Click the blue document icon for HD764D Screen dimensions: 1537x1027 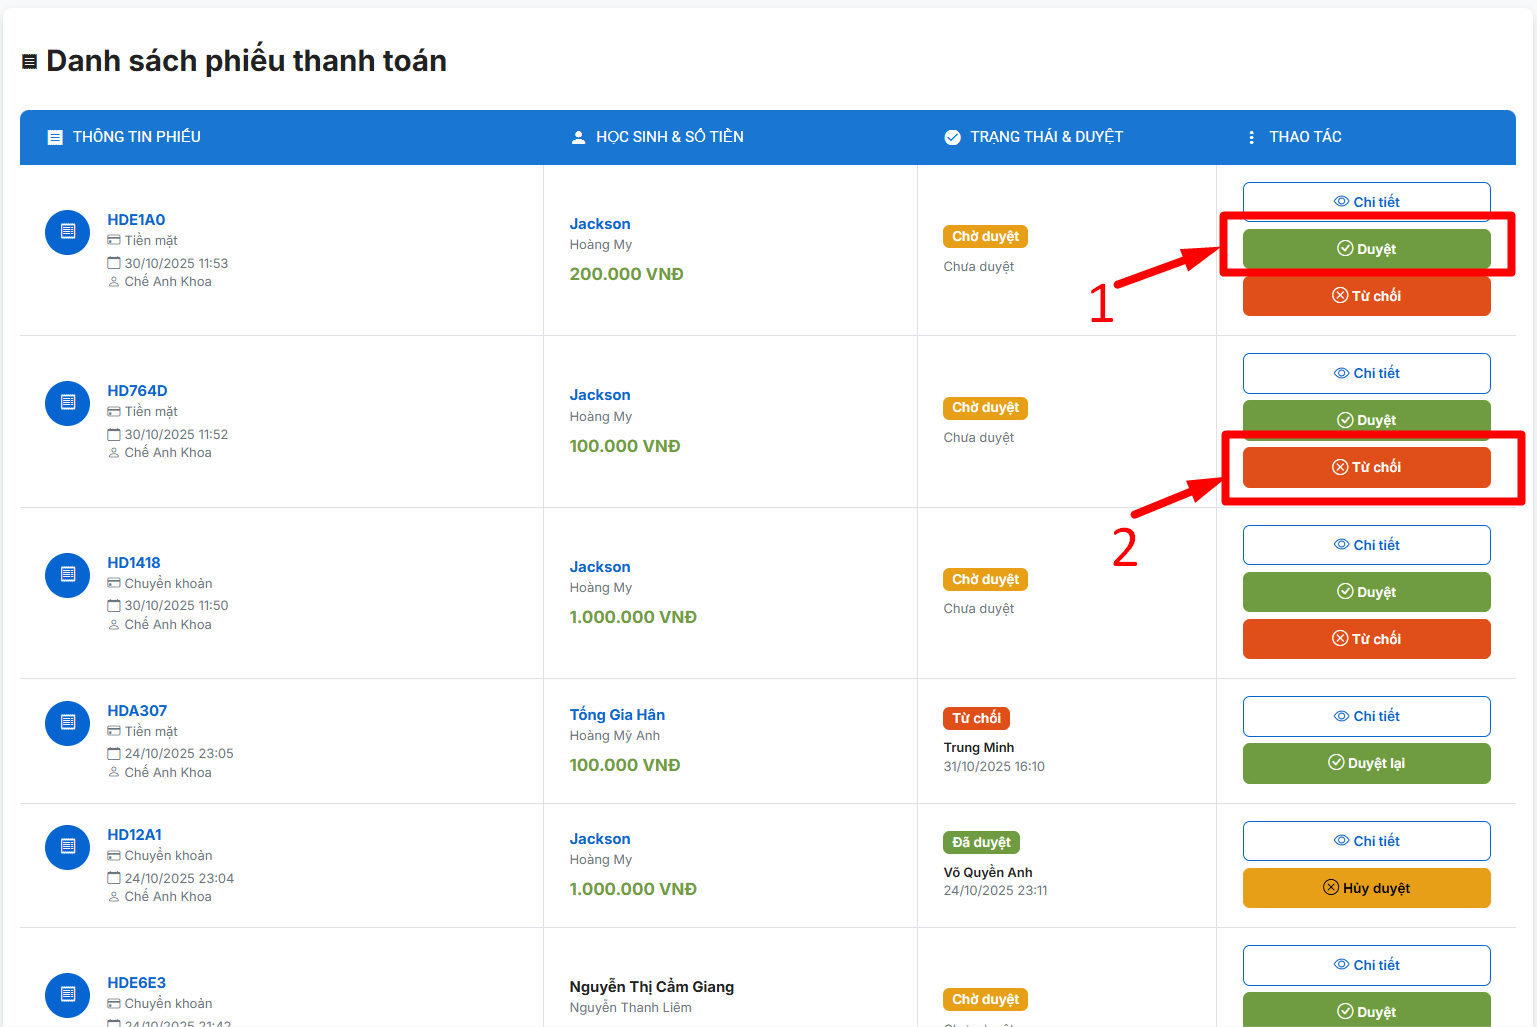point(67,403)
